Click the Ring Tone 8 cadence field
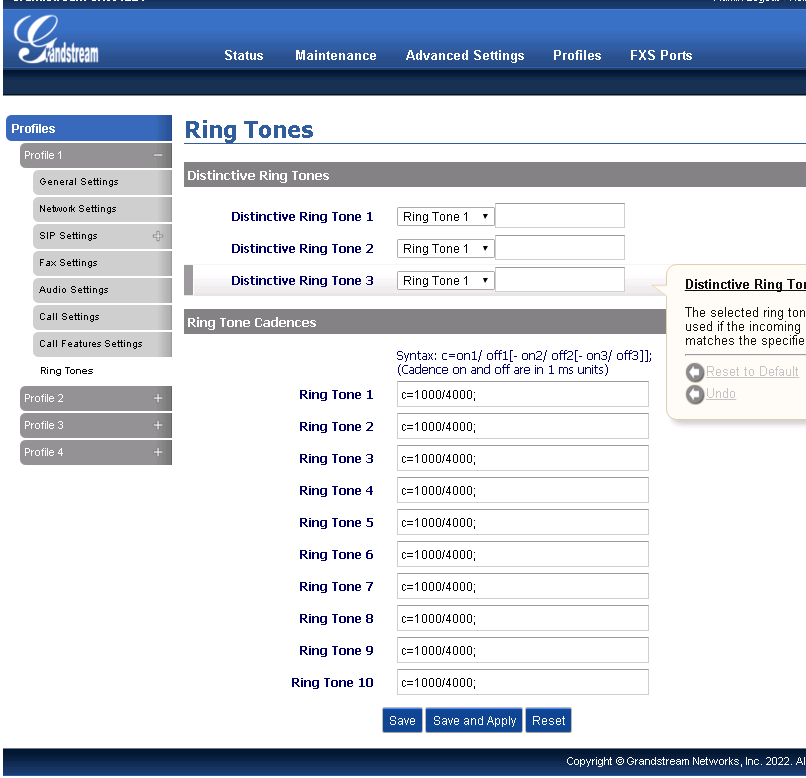806x778 pixels. coord(523,619)
